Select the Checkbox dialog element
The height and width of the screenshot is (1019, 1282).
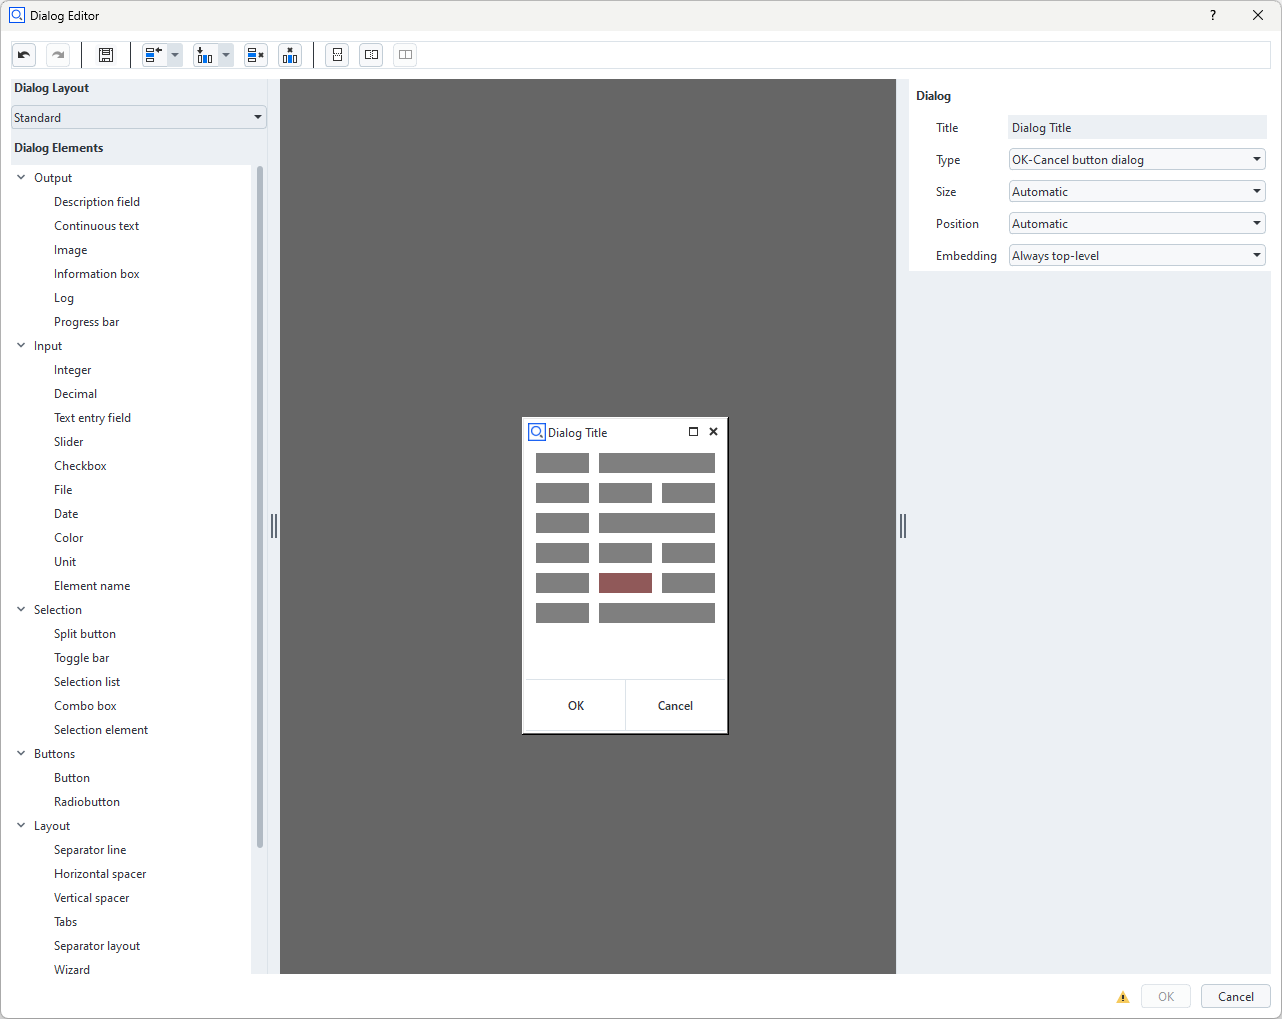80,466
